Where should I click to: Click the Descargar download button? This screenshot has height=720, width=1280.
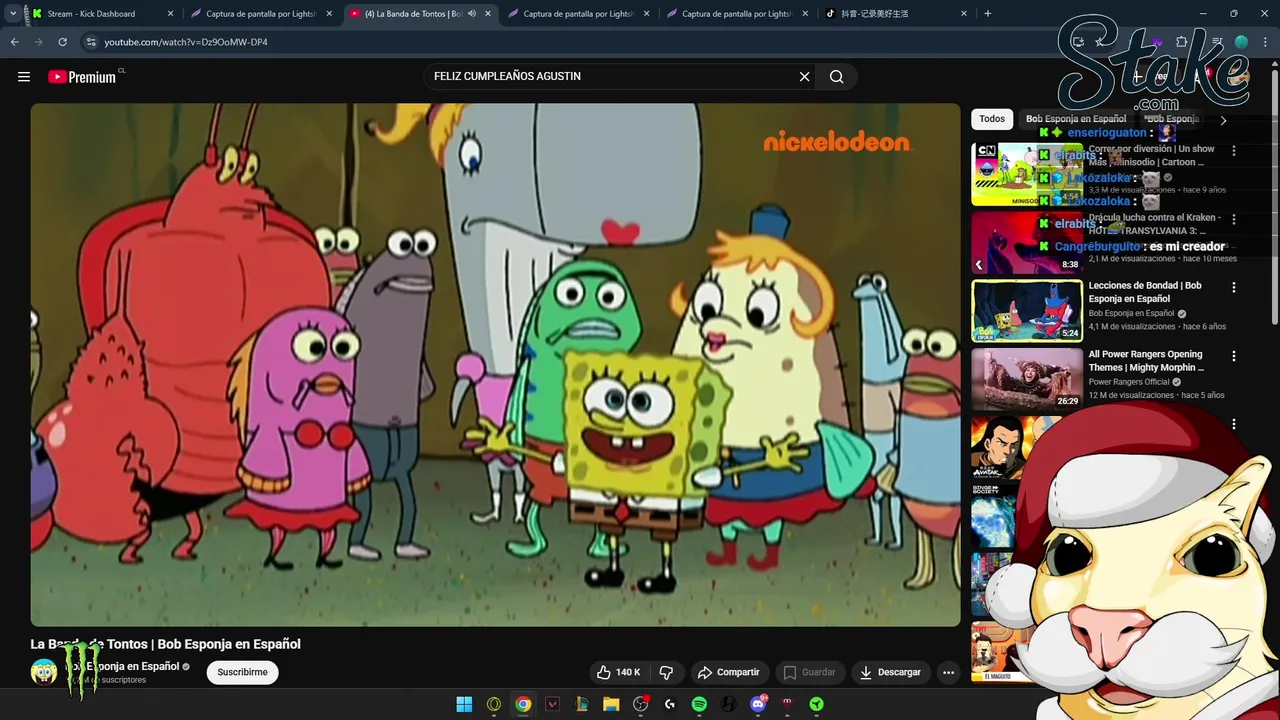pyautogui.click(x=890, y=672)
